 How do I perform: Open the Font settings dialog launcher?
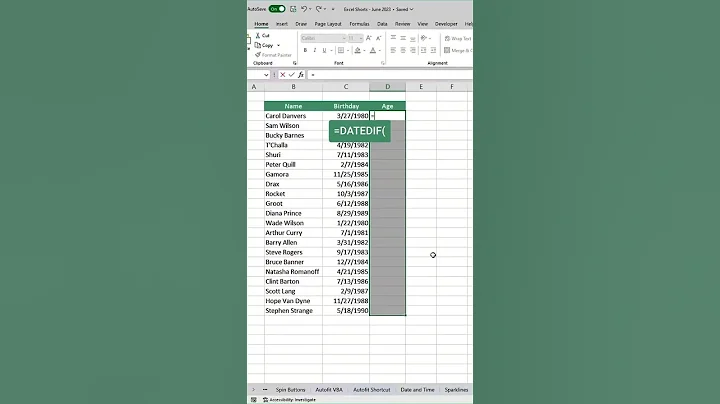coord(382,63)
